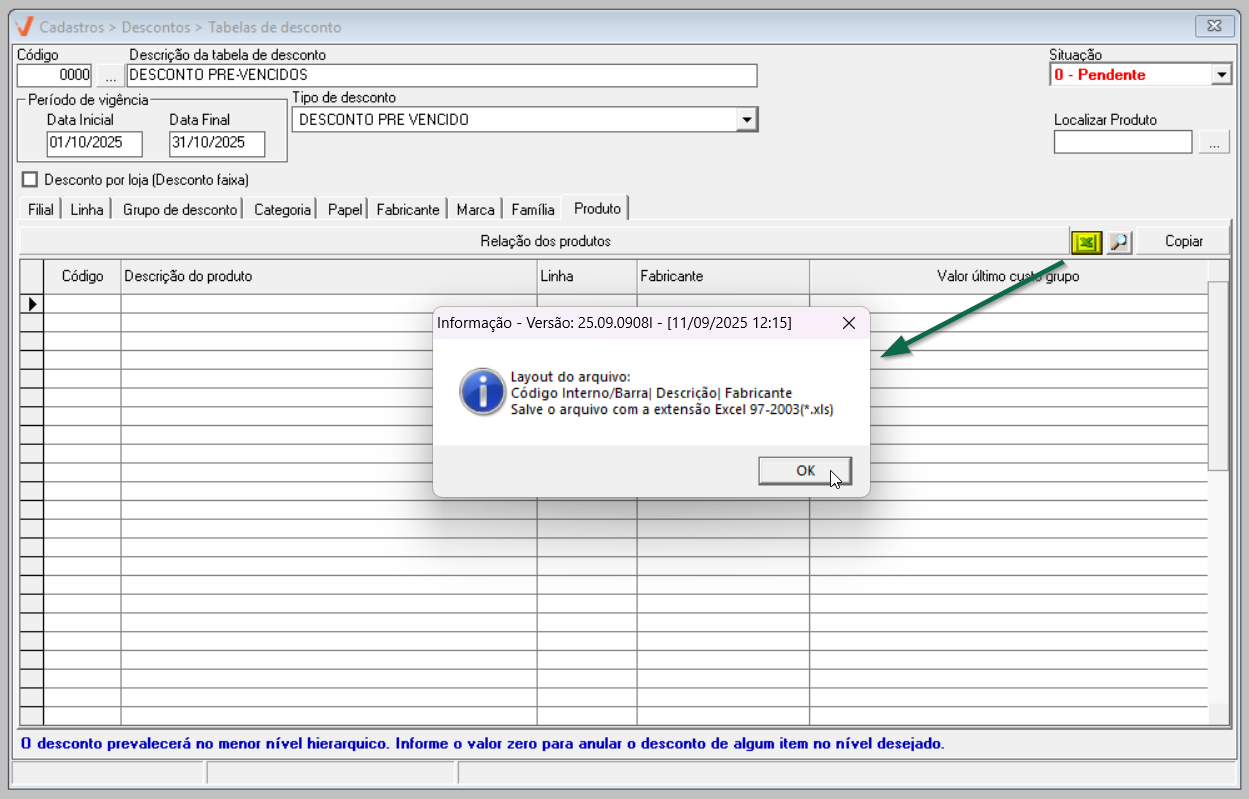Switch to the Filial tab

(41, 210)
